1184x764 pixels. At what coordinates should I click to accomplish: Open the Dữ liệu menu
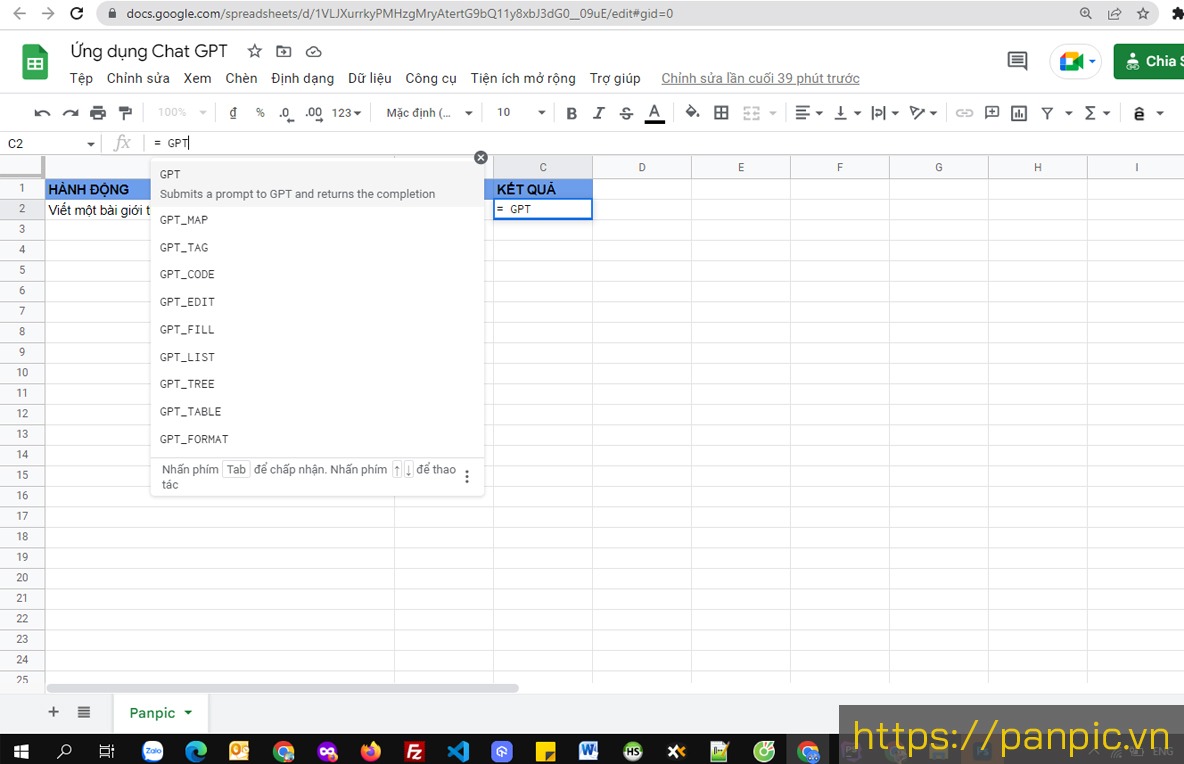tap(369, 79)
